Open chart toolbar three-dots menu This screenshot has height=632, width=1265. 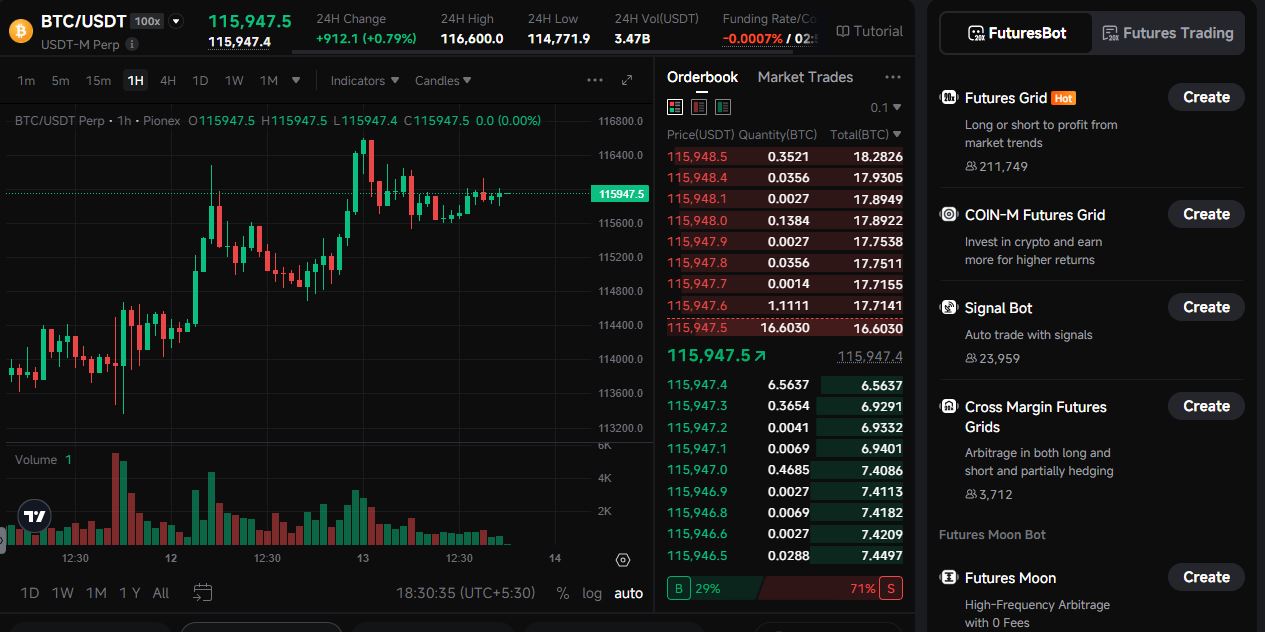tap(595, 80)
